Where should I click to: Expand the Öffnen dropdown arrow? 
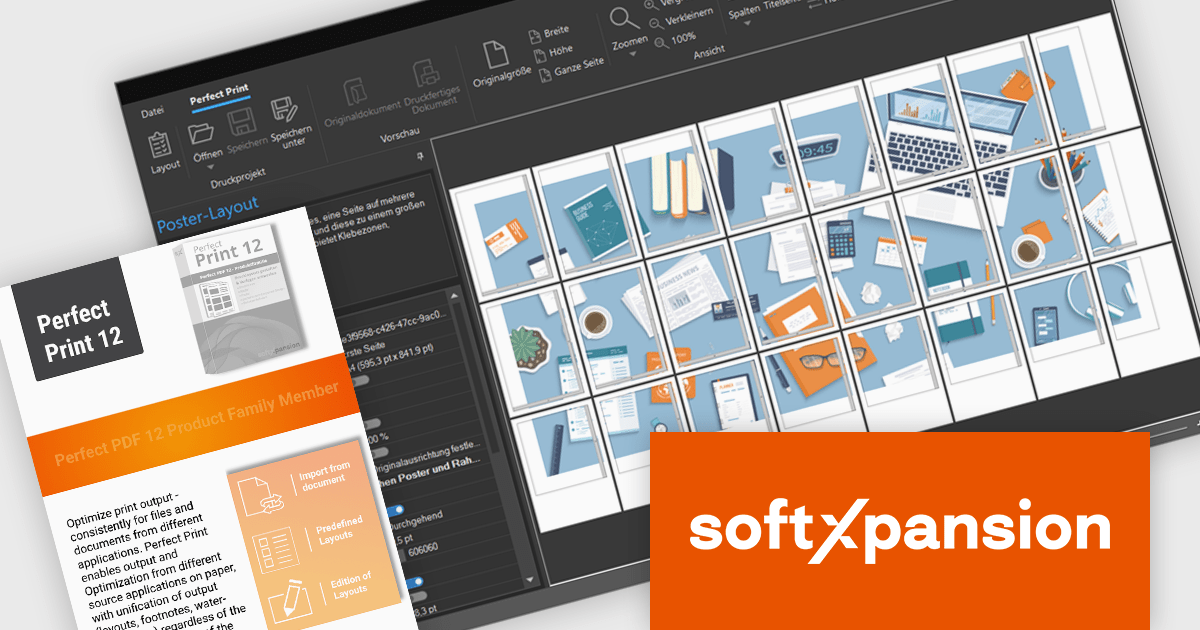click(212, 169)
